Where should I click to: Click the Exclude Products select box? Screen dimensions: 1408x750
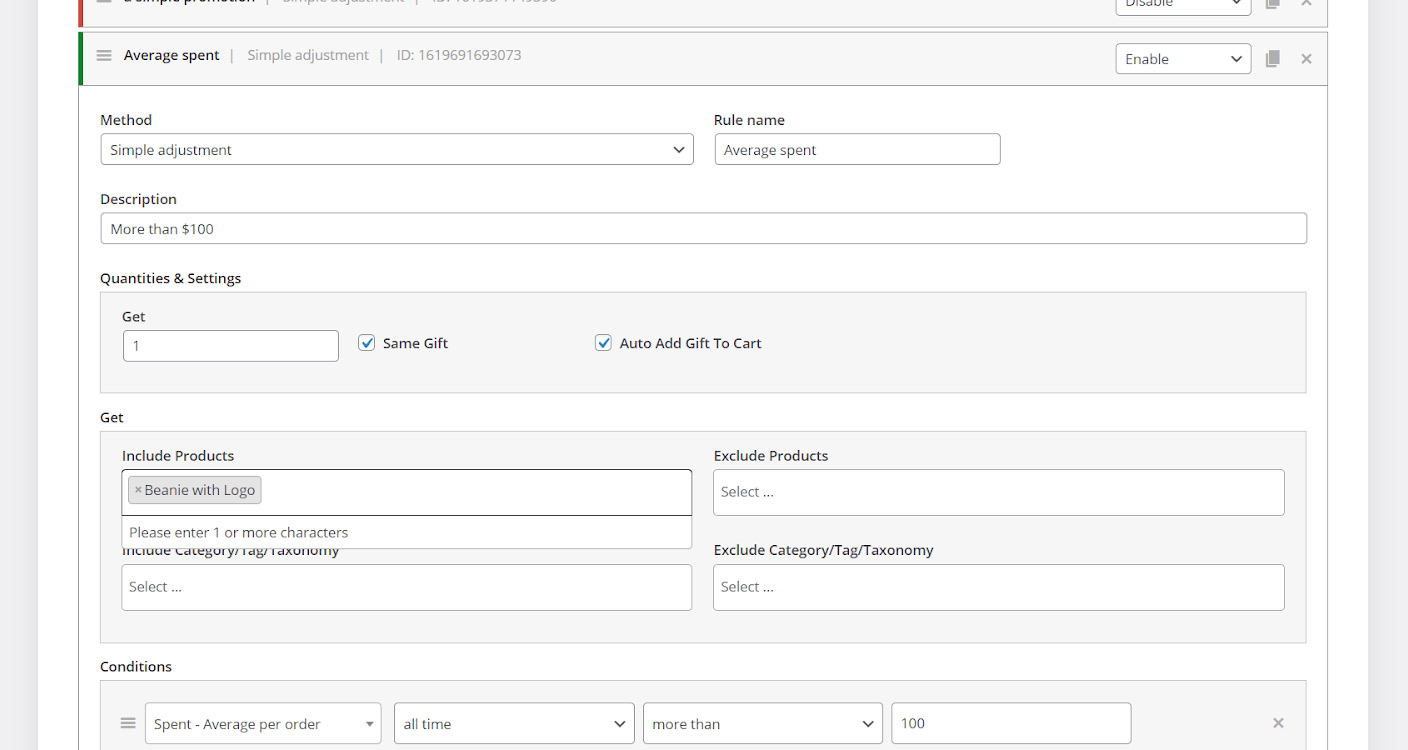(x=998, y=492)
